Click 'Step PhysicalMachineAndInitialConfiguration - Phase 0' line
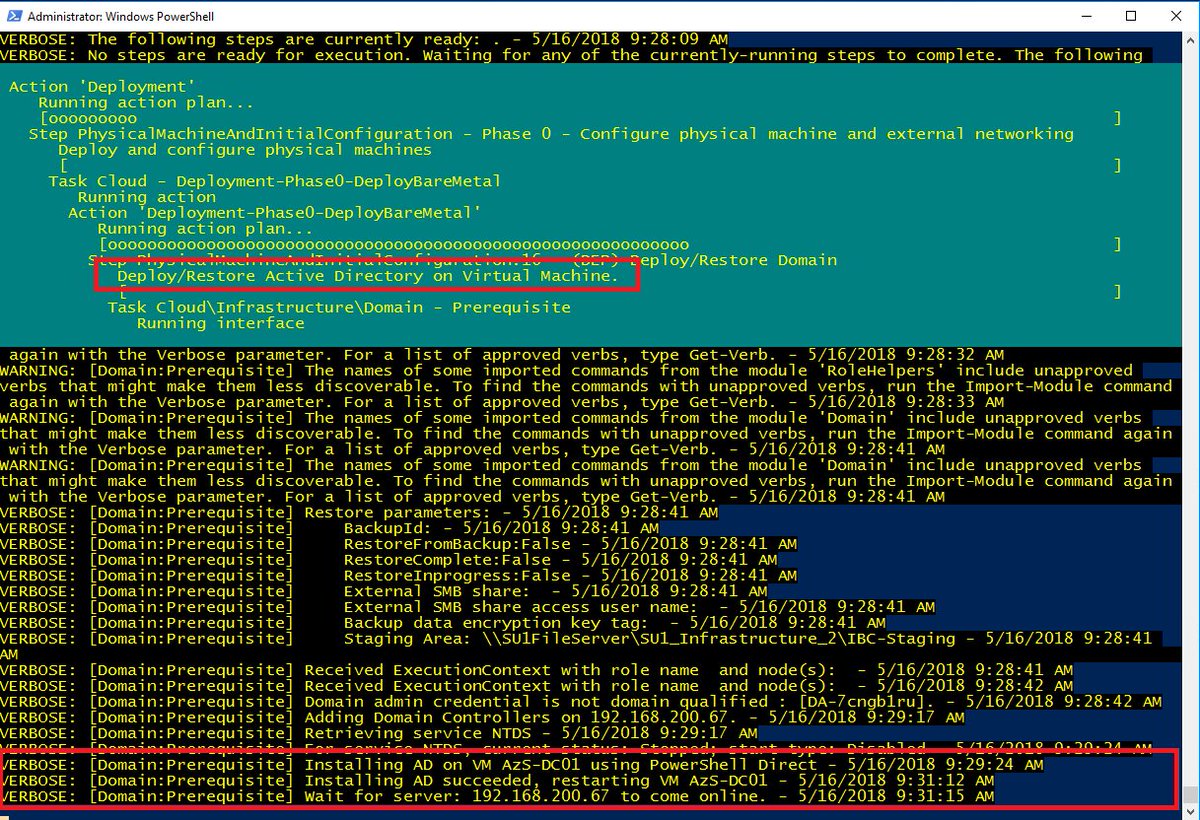The image size is (1200, 820). [x=551, y=134]
